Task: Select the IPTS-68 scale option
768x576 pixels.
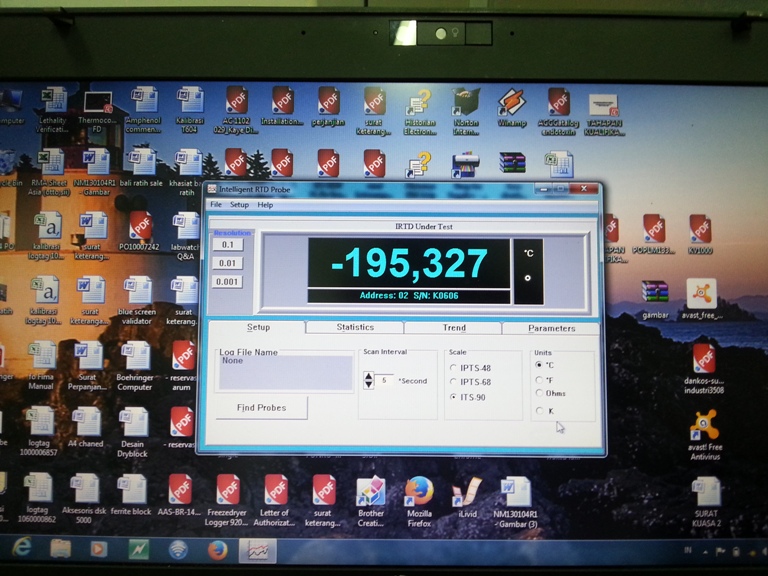Action: (453, 382)
